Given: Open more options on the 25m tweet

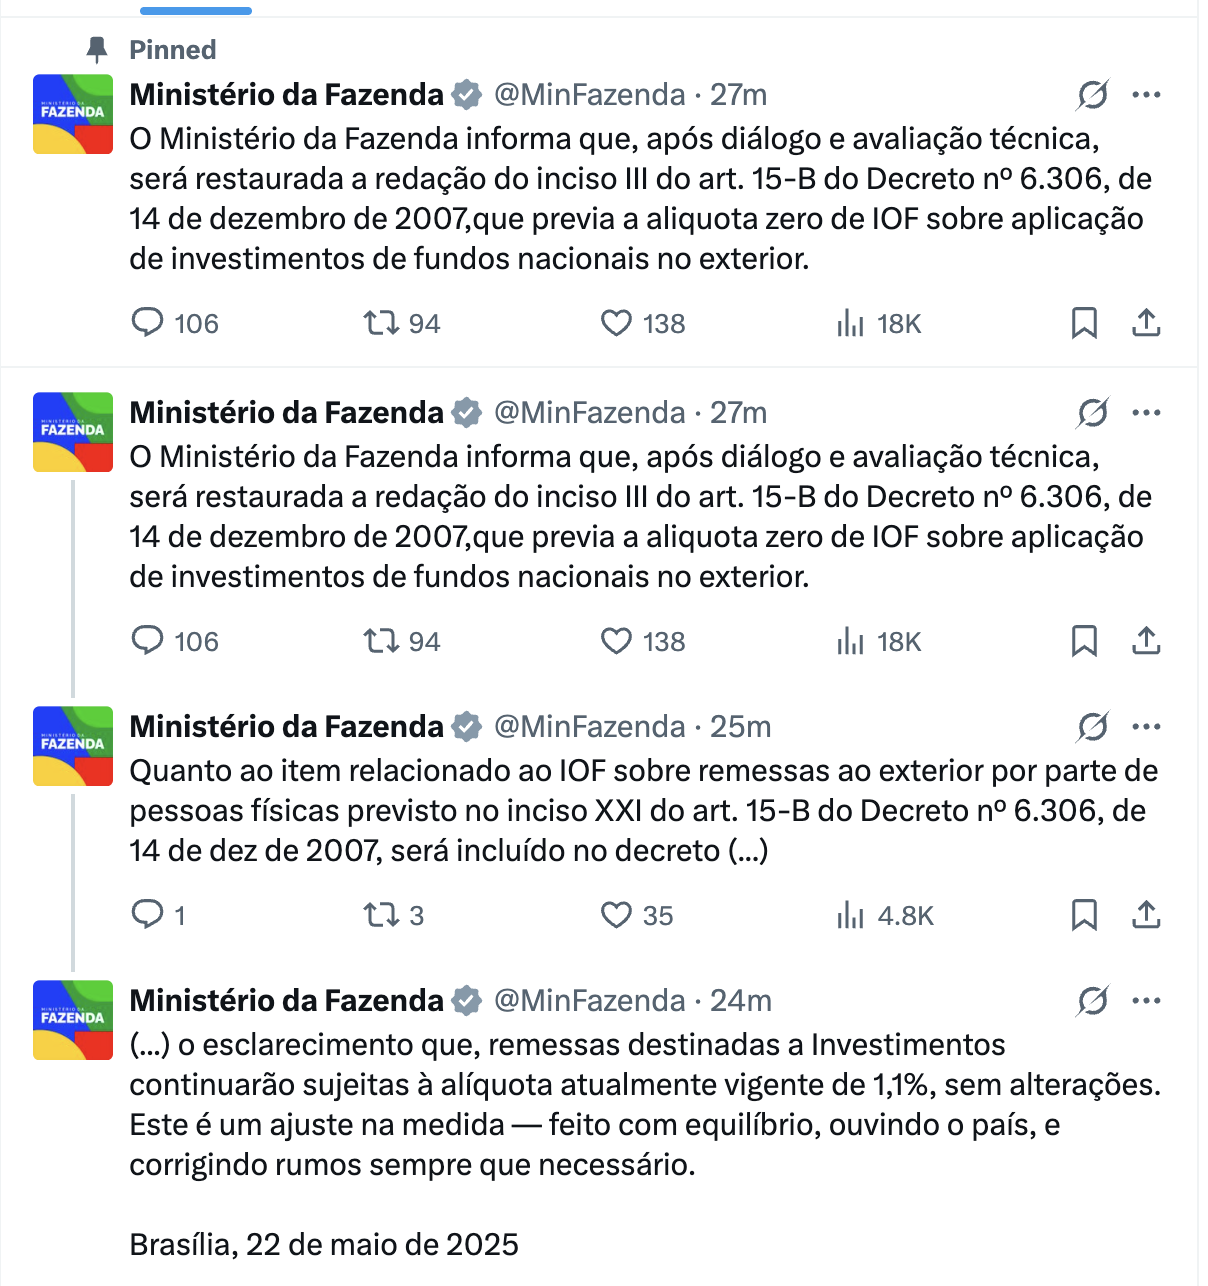Looking at the screenshot, I should [1146, 727].
